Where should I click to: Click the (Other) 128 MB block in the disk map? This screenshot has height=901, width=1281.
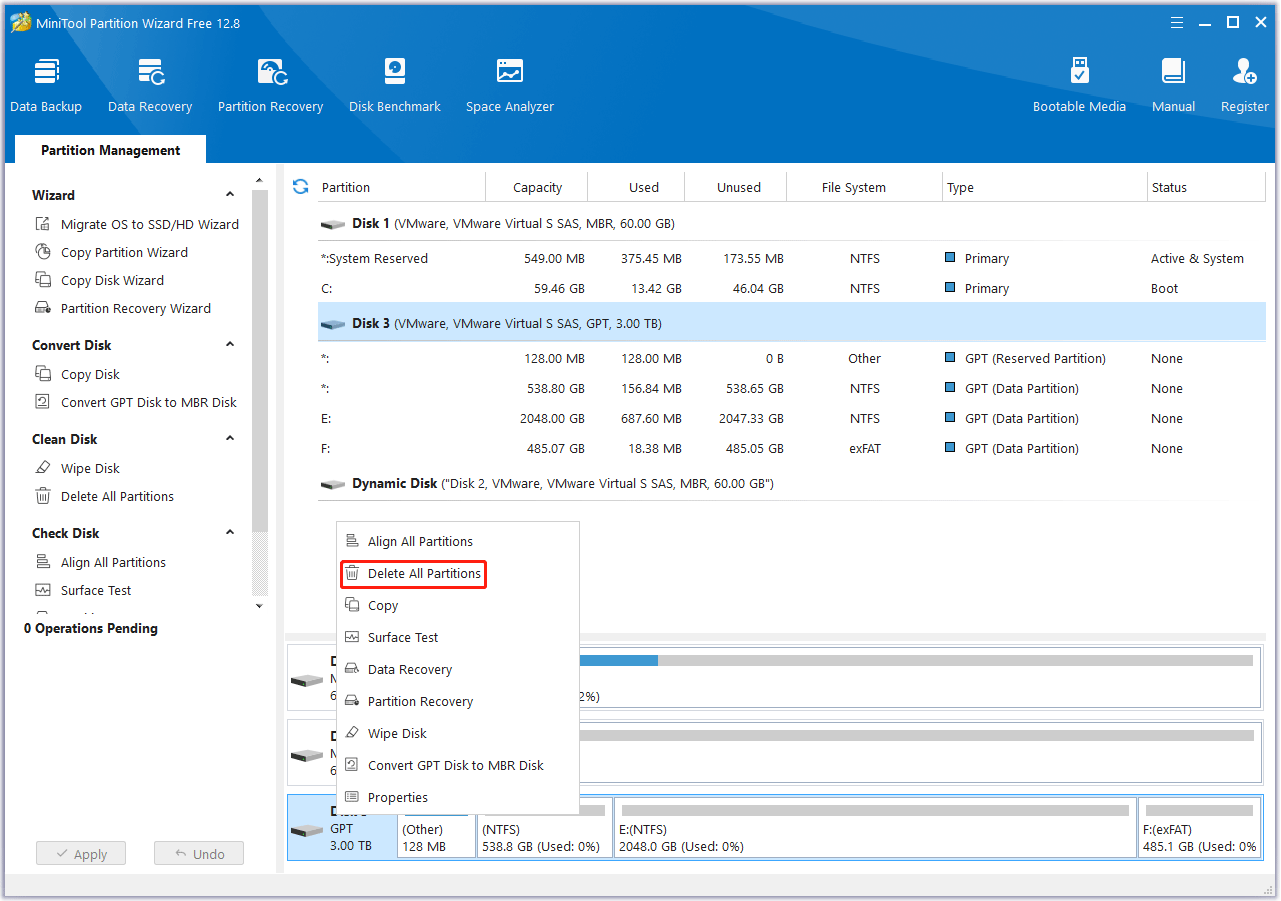437,836
